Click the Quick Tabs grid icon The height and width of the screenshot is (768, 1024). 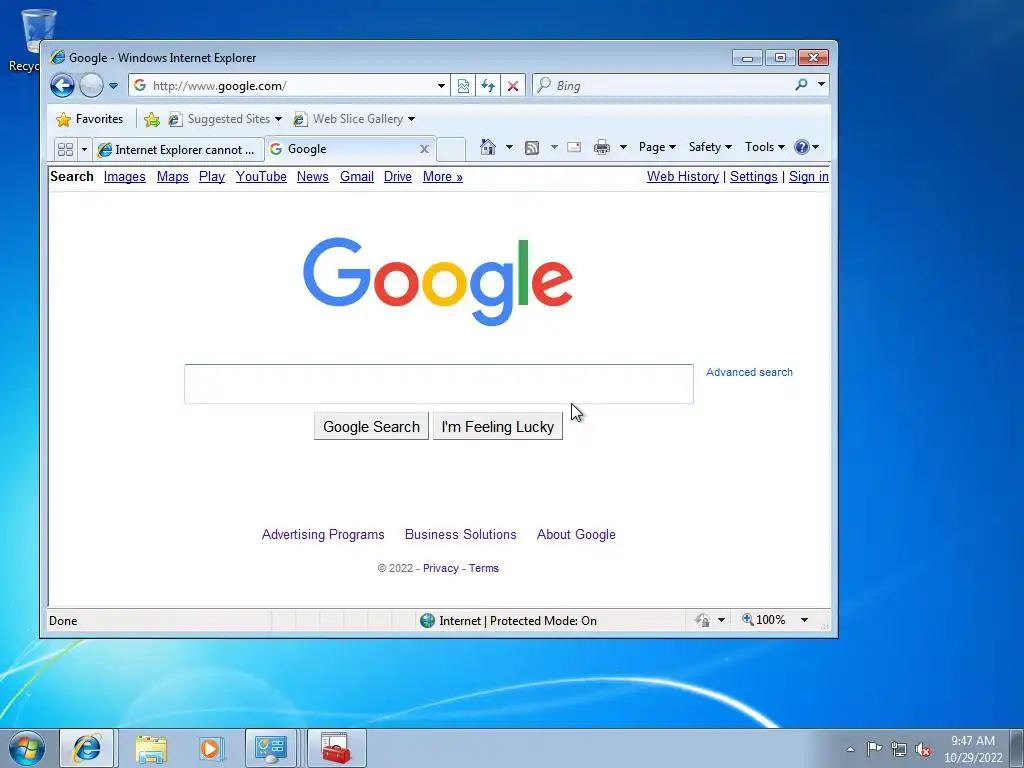(65, 150)
